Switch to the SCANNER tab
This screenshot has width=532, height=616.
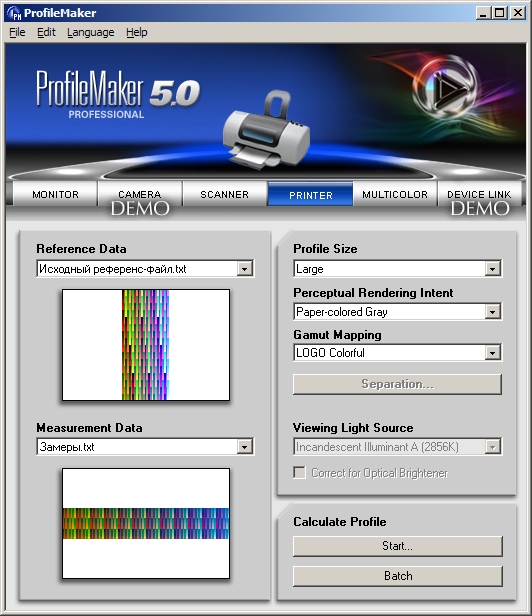(x=225, y=194)
